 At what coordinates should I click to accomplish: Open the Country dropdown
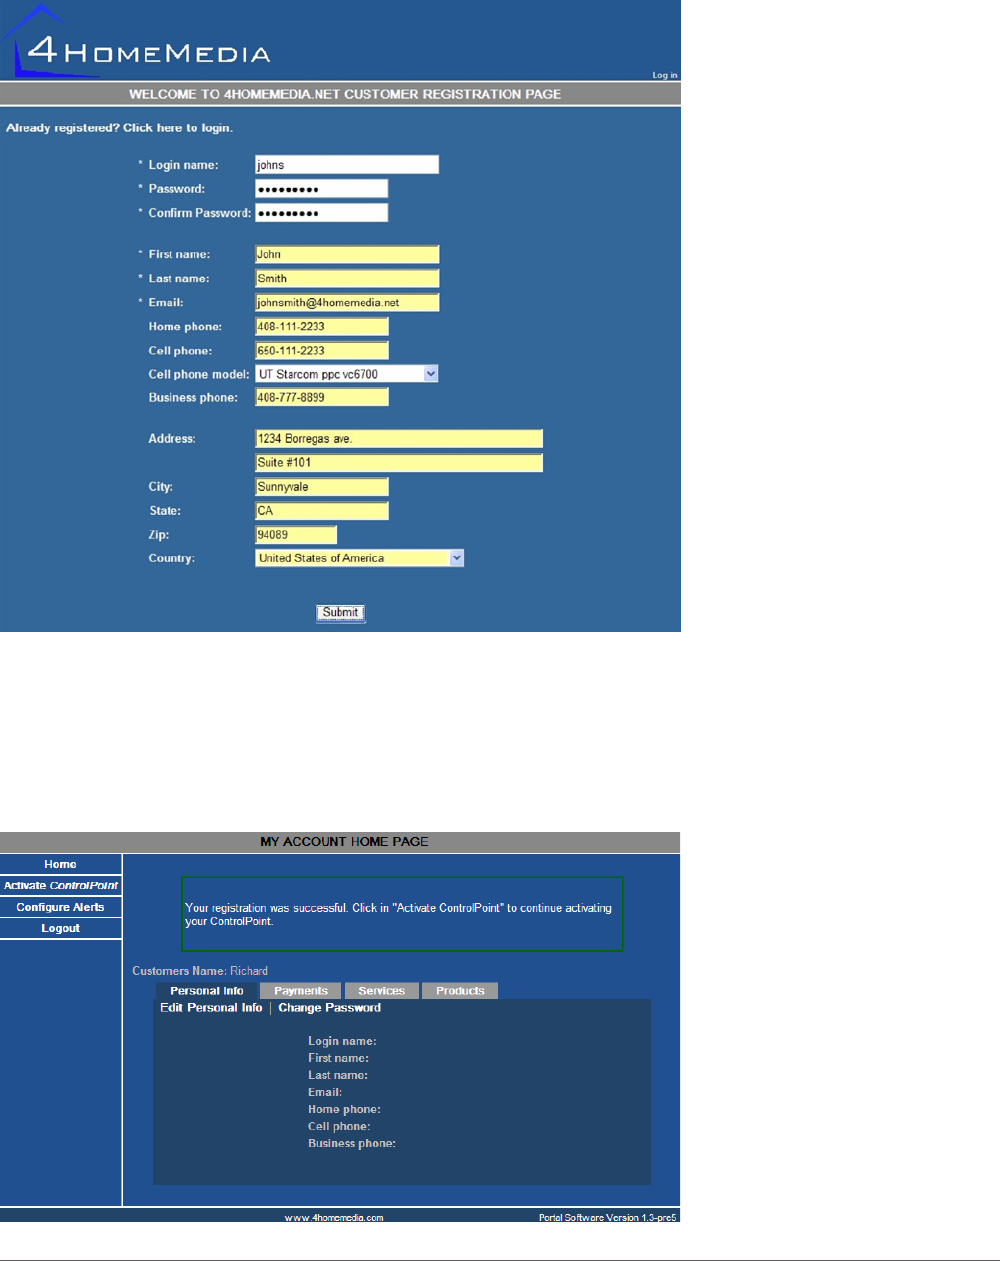(x=360, y=559)
